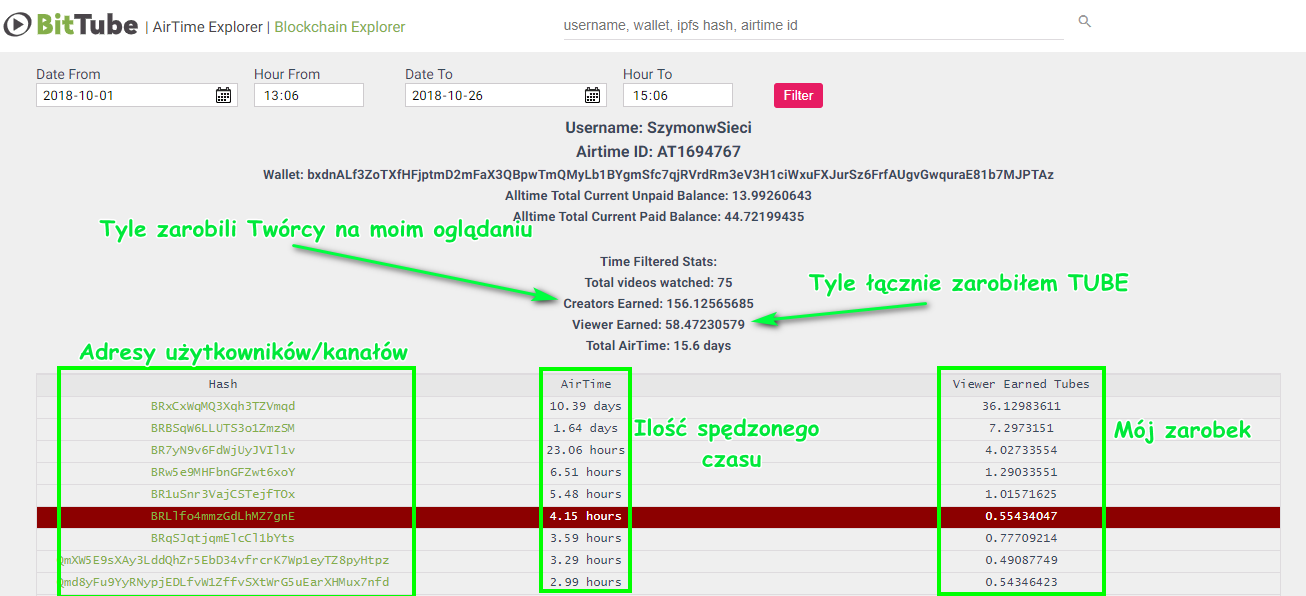The image size is (1306, 596).
Task: Open hash ending K7Wp1eyTZ8pyHtpz
Action: 223,560
